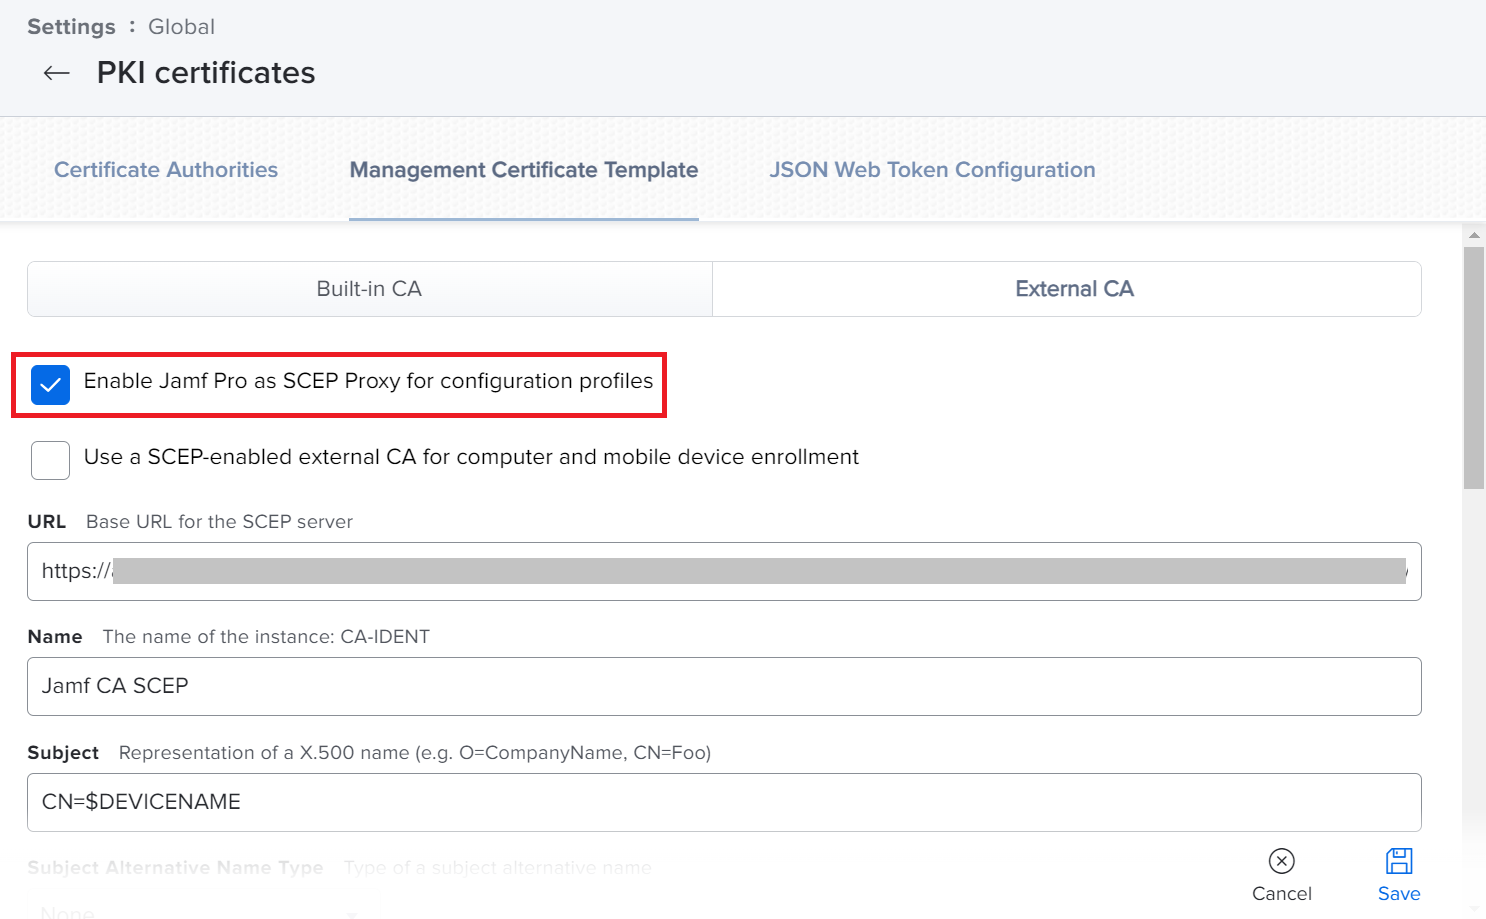Go back using the left arrow icon
The height and width of the screenshot is (919, 1486).
pyautogui.click(x=57, y=73)
